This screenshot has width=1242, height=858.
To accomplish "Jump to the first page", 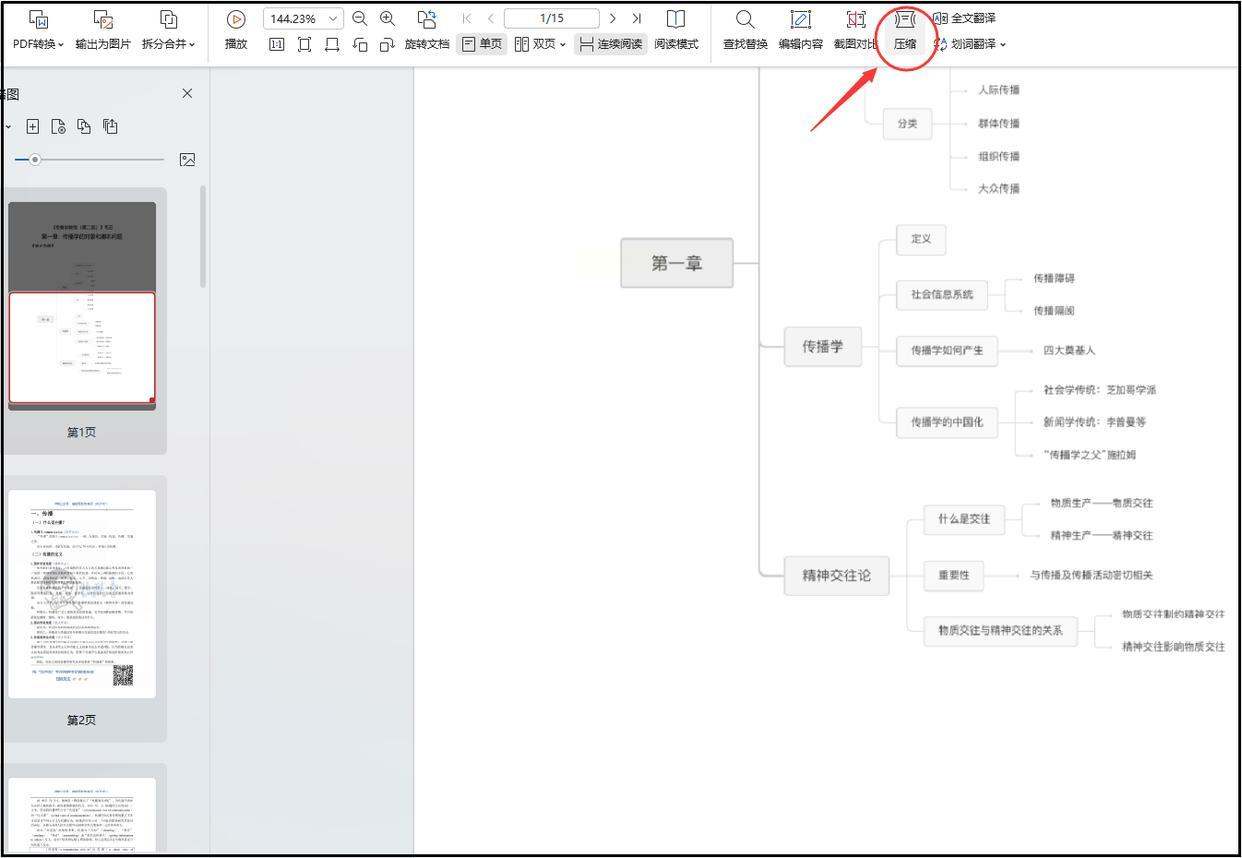I will 466,19.
